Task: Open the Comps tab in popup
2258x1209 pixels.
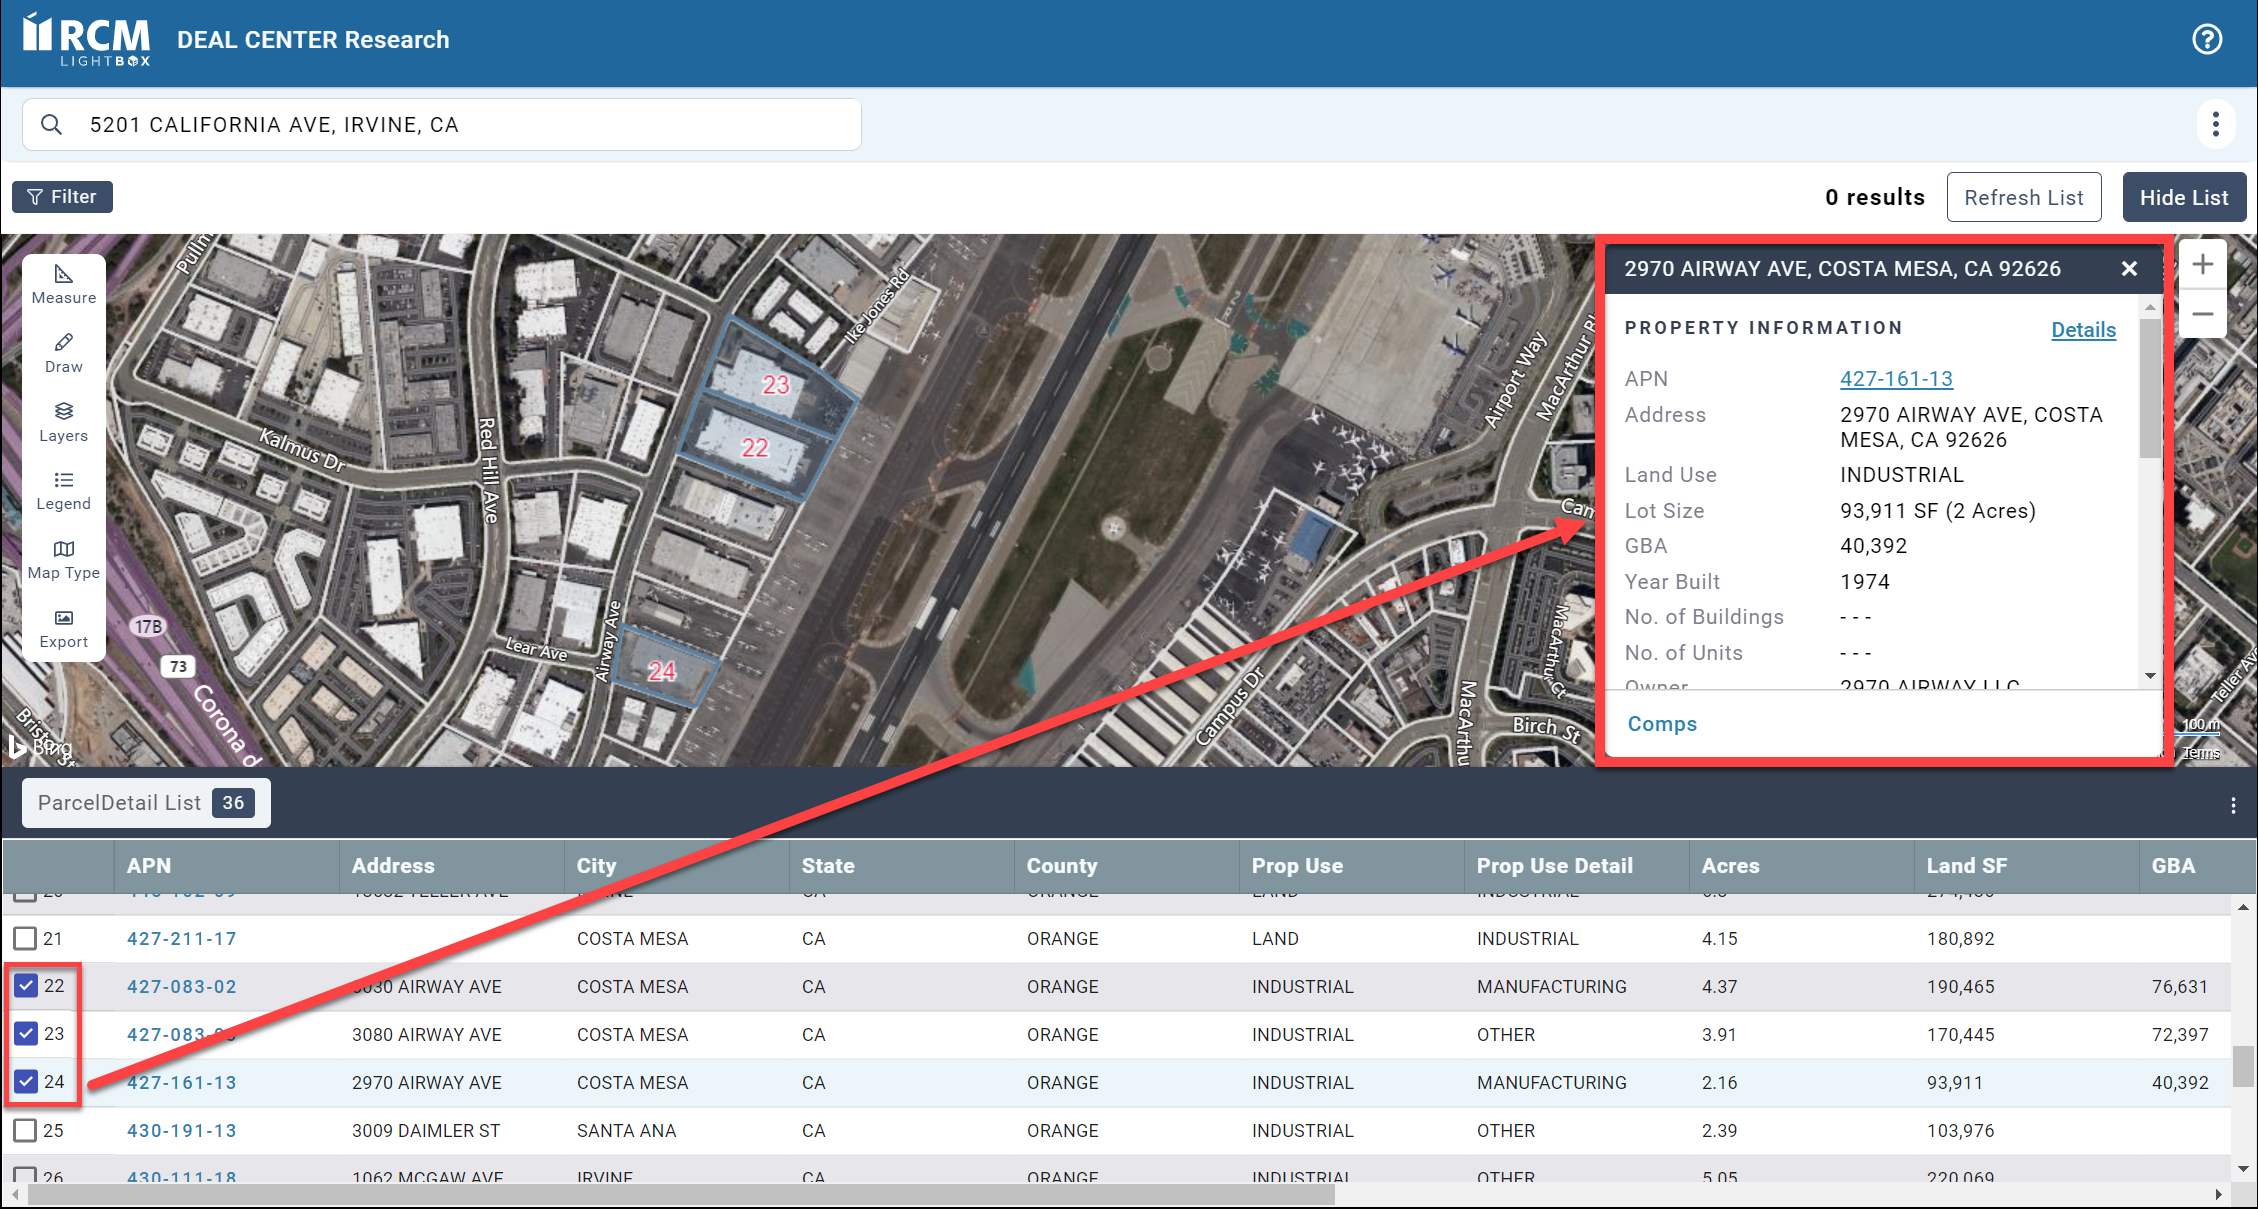Action: pos(1661,724)
